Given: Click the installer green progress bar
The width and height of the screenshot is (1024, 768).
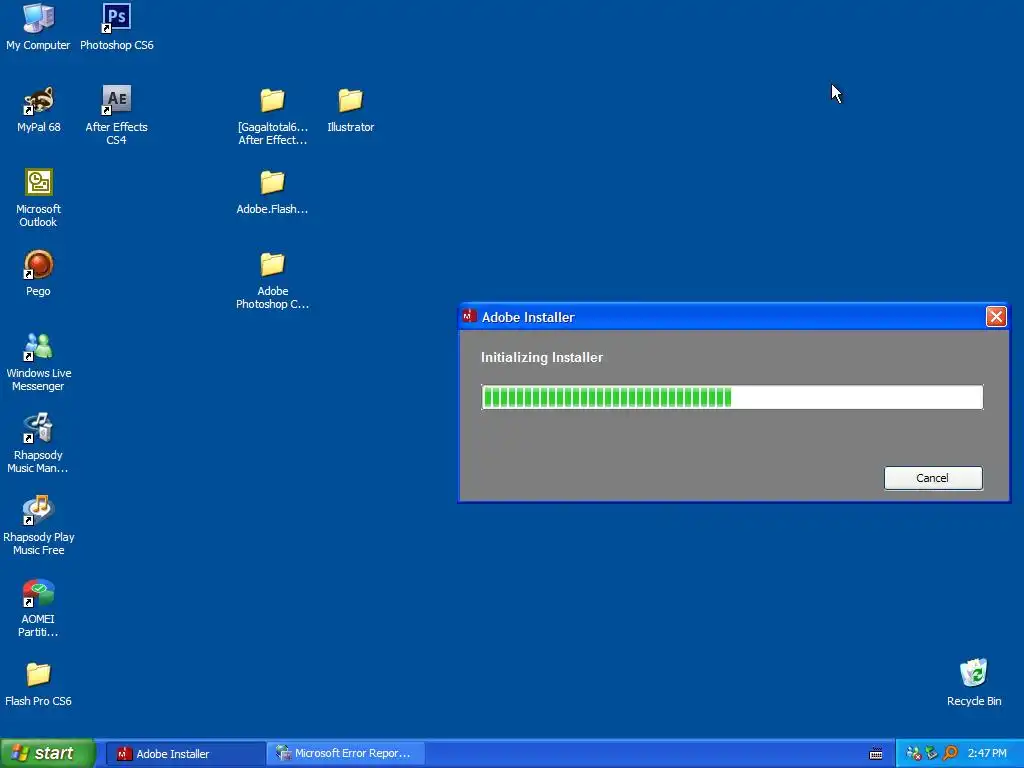Looking at the screenshot, I should (x=732, y=397).
